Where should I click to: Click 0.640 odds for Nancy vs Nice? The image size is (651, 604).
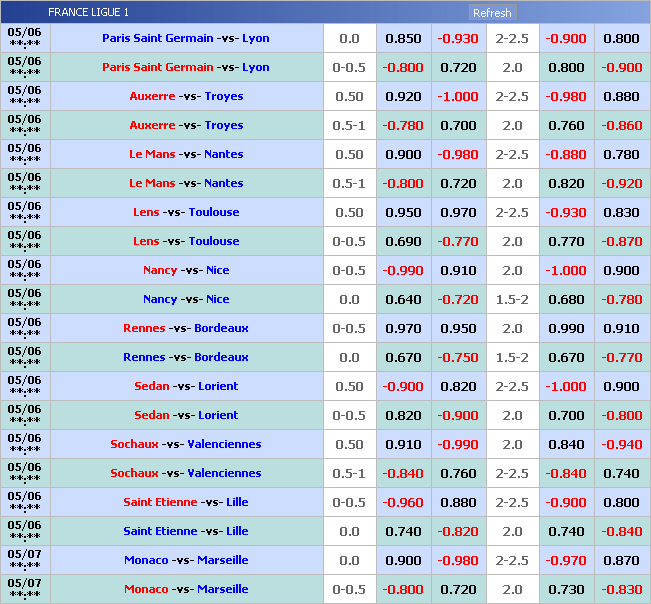(403, 300)
